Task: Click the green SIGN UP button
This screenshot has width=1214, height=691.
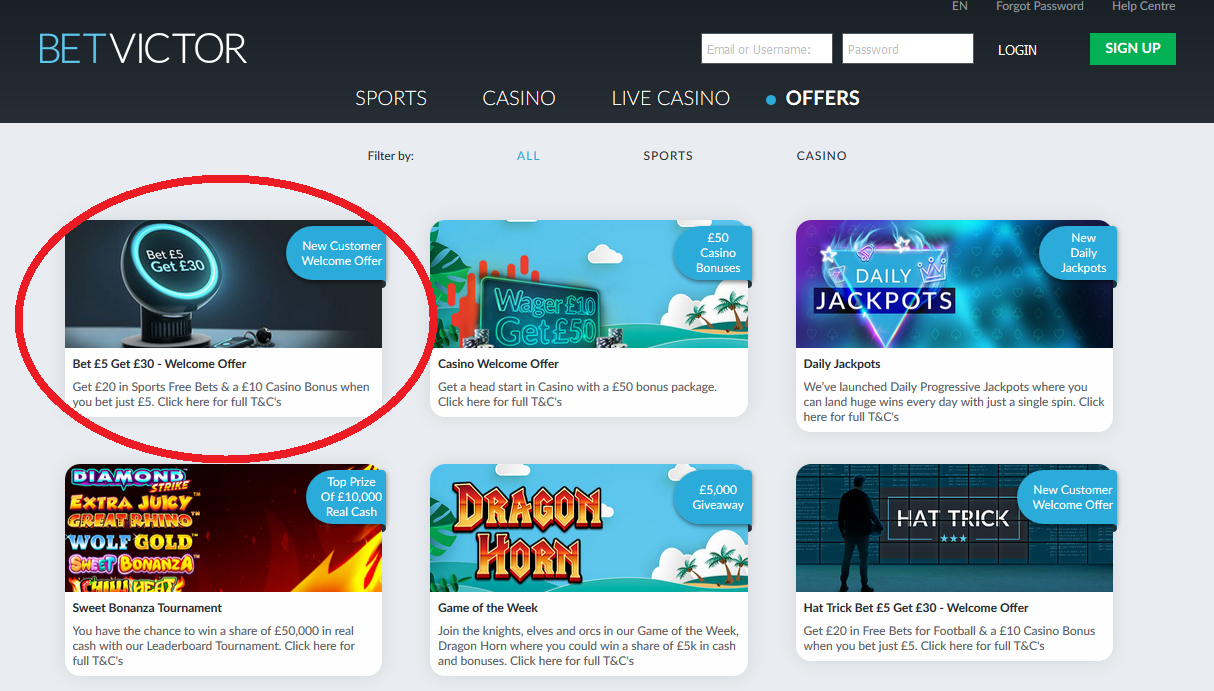Action: [x=1133, y=48]
